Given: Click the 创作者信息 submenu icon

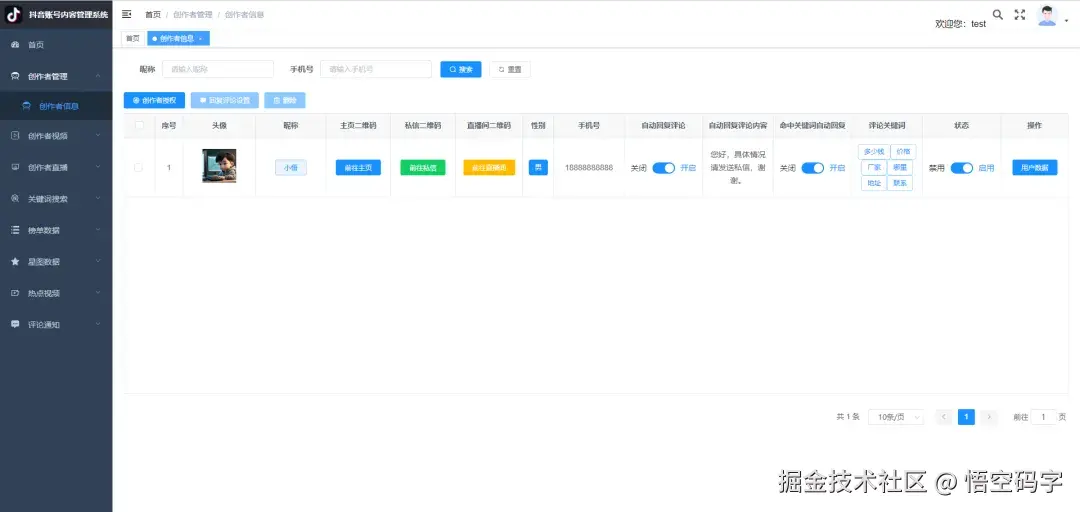Looking at the screenshot, I should pyautogui.click(x=26, y=106).
